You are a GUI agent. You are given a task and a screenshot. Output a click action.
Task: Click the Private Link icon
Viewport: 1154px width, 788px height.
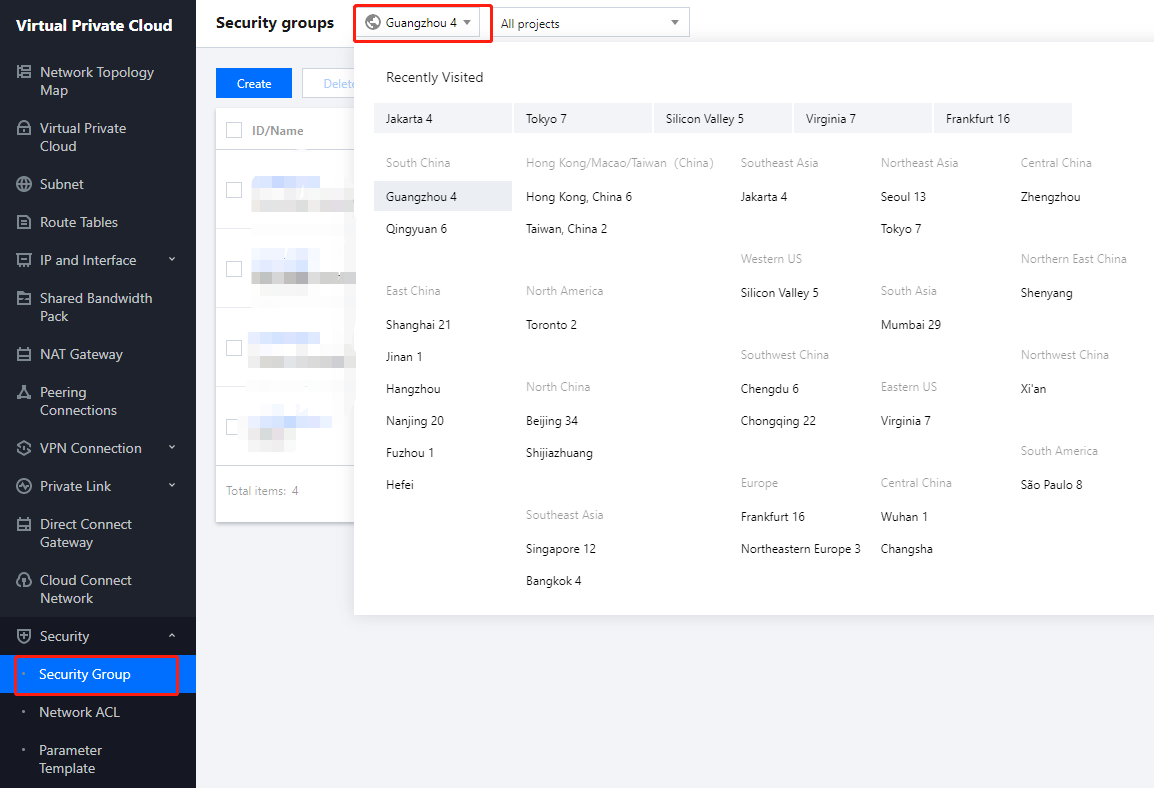[x=24, y=486]
